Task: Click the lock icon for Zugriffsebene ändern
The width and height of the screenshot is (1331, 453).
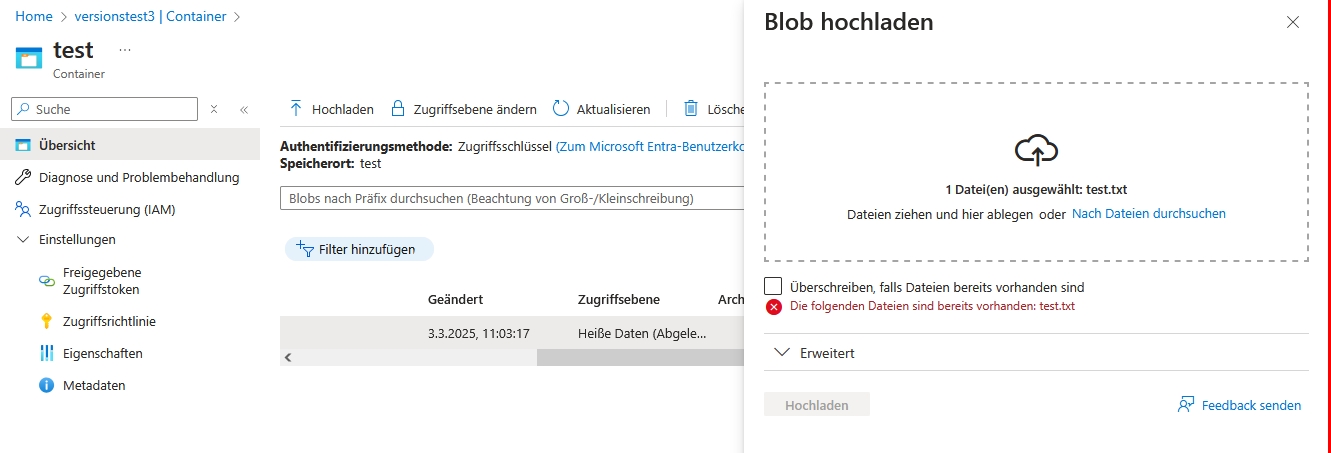Action: pyautogui.click(x=398, y=108)
